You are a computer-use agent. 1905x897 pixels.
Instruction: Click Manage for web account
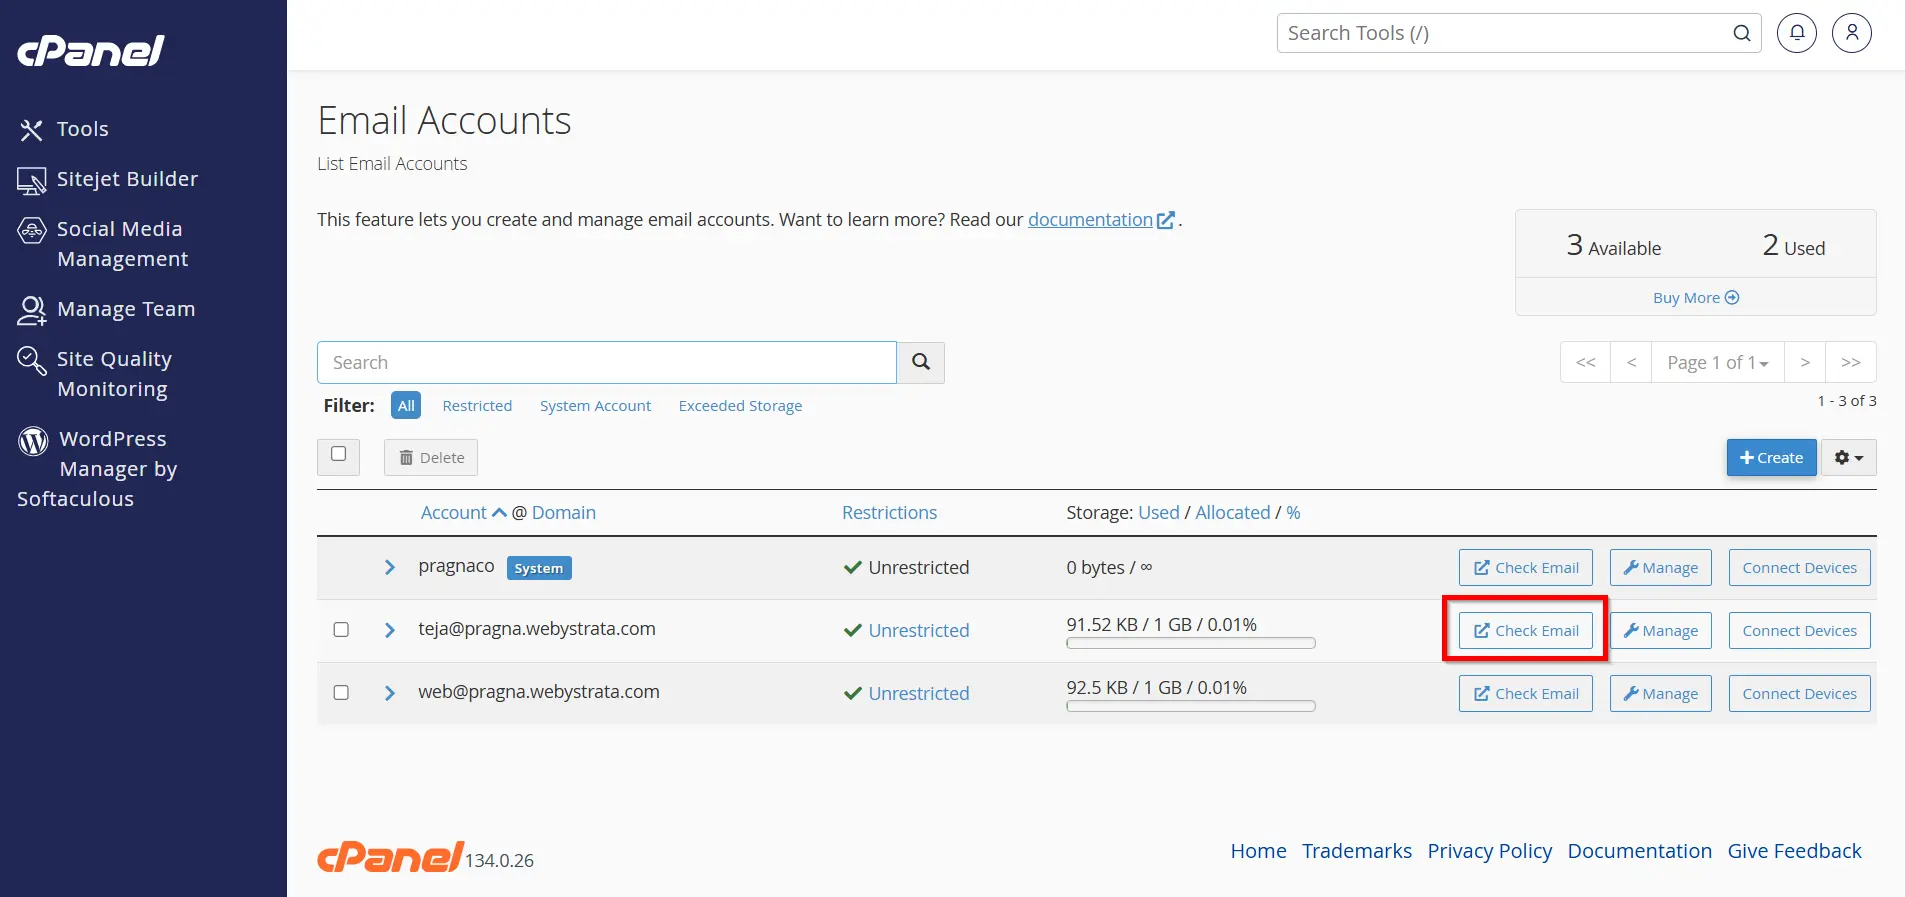tap(1661, 693)
